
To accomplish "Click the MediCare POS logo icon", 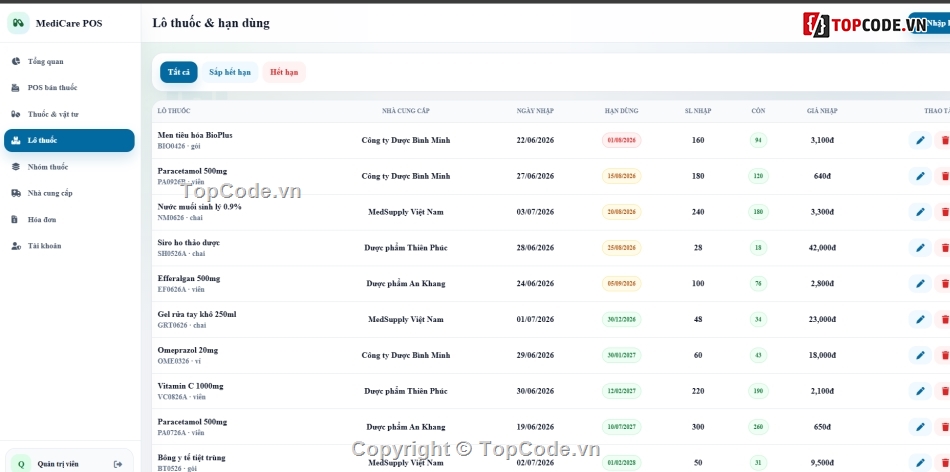I will click(x=18, y=23).
